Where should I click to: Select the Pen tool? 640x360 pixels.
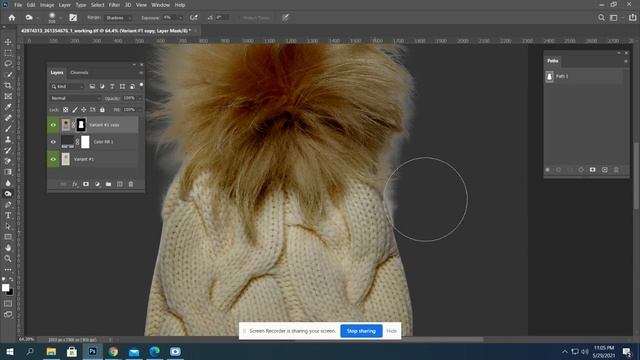click(8, 204)
